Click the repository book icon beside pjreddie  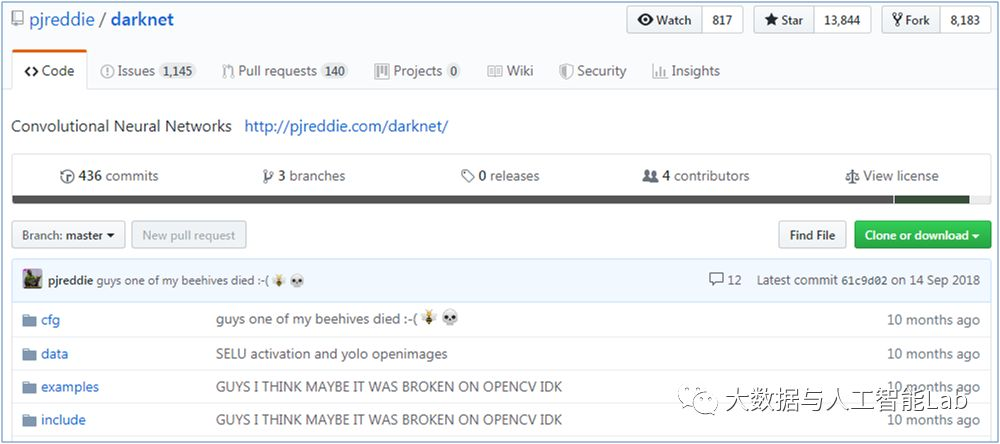pyautogui.click(x=17, y=18)
